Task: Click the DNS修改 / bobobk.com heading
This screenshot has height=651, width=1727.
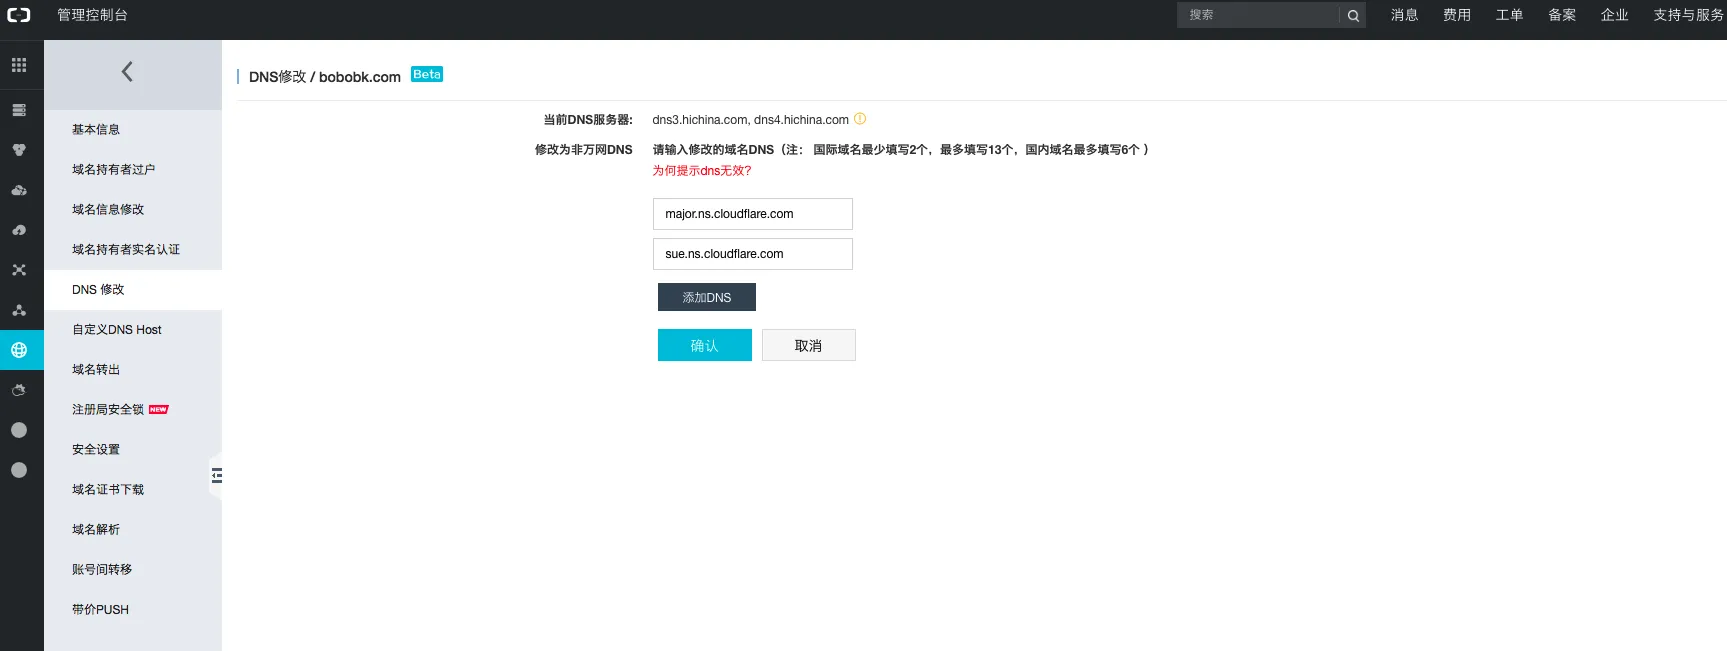Action: [x=325, y=77]
